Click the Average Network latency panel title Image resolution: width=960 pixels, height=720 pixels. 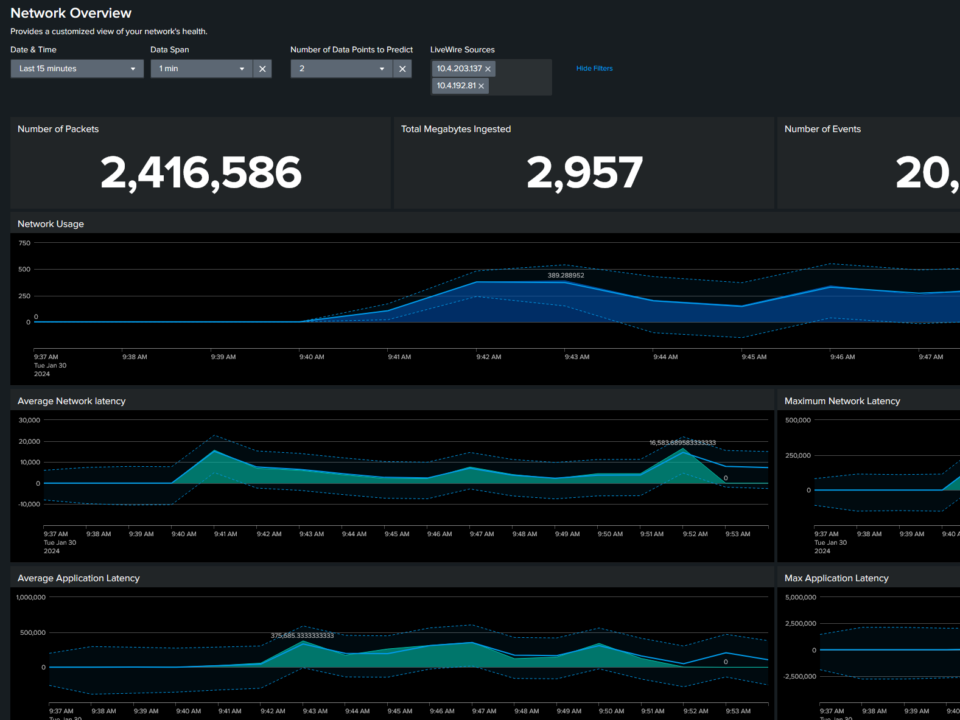(x=71, y=401)
